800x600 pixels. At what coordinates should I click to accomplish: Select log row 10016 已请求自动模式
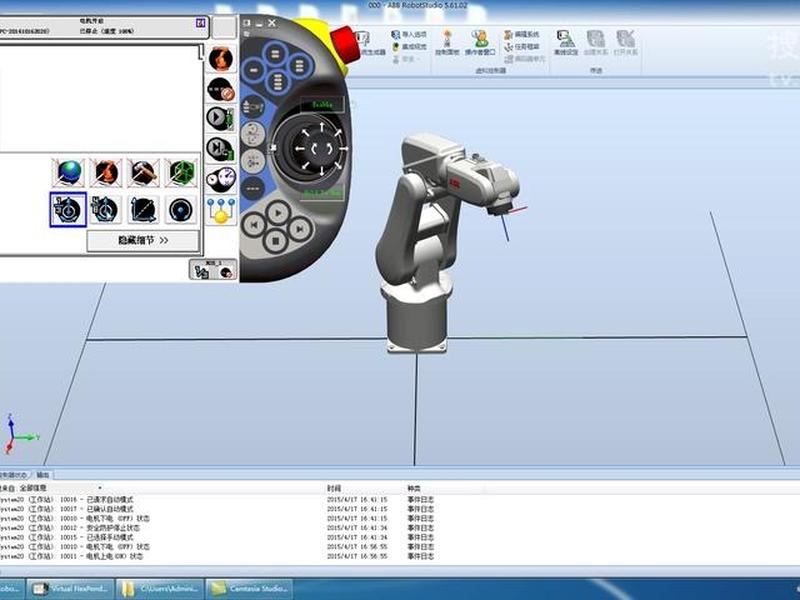[x=219, y=499]
